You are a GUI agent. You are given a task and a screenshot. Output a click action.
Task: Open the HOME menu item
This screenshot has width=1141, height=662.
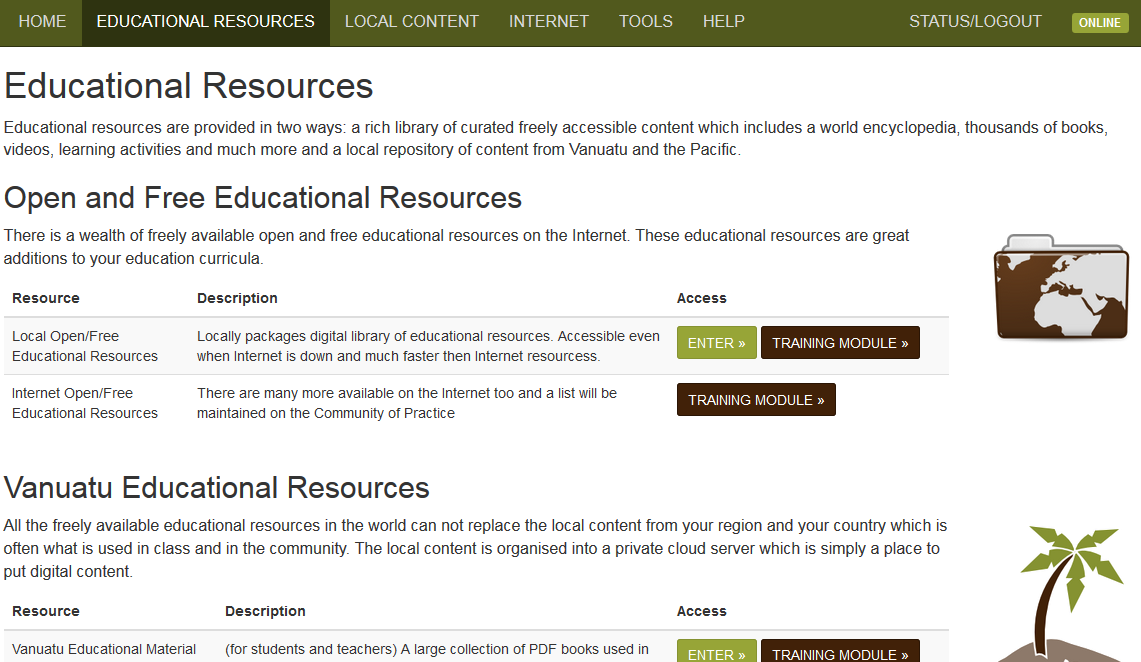click(41, 22)
